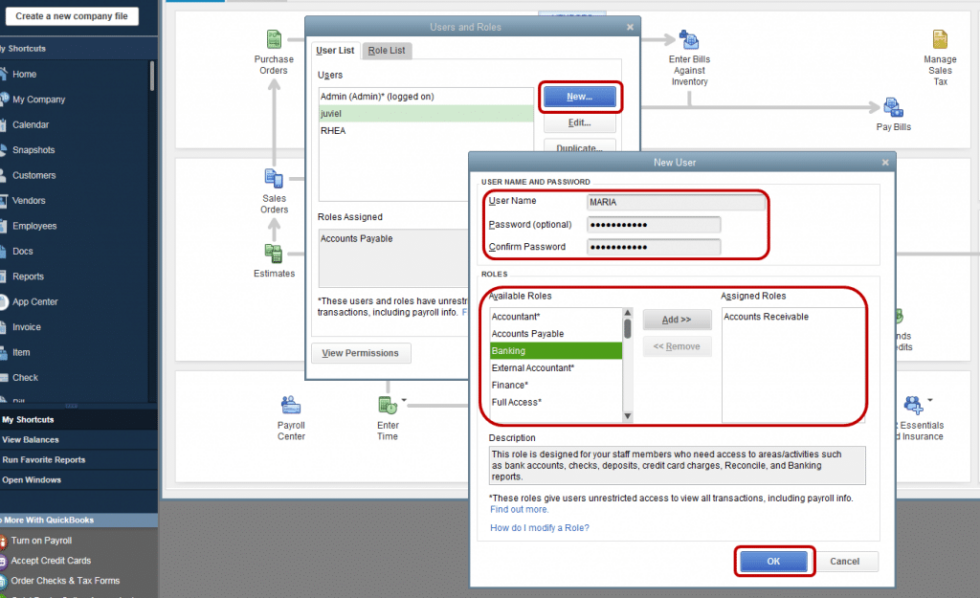Open Docs in sidebar

pyautogui.click(x=22, y=251)
